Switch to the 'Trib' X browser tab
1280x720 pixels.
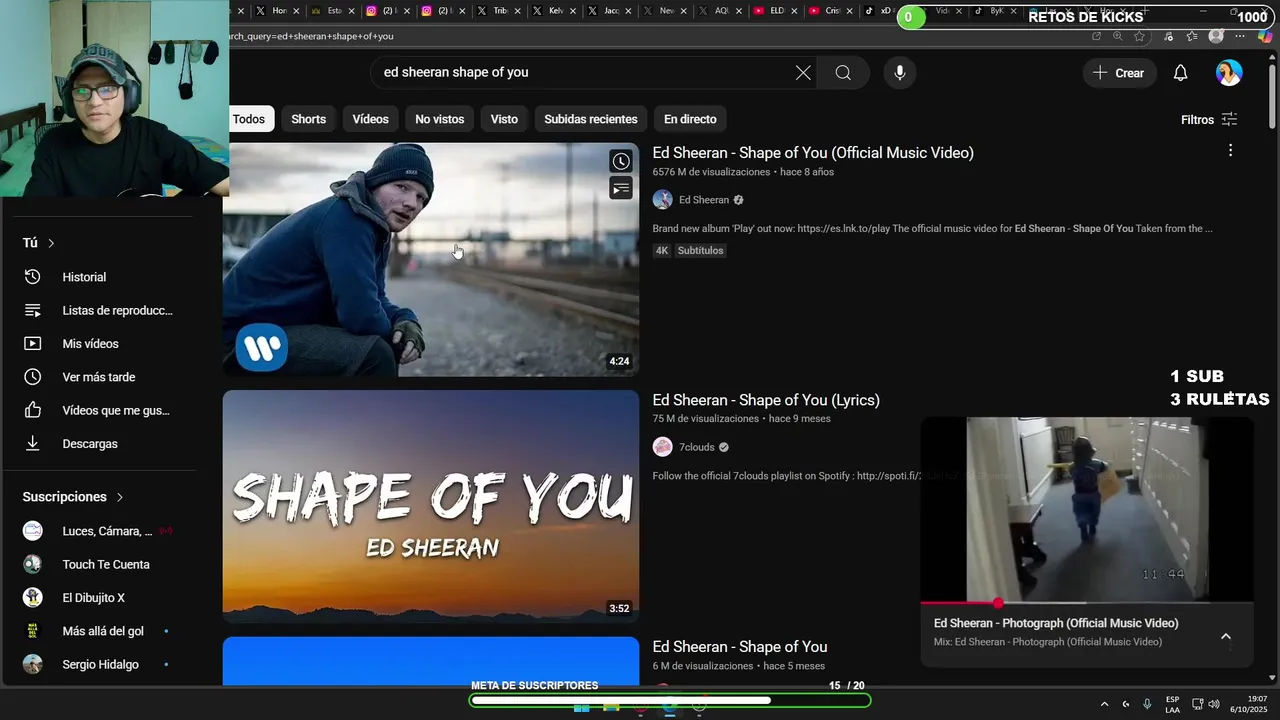coord(498,11)
